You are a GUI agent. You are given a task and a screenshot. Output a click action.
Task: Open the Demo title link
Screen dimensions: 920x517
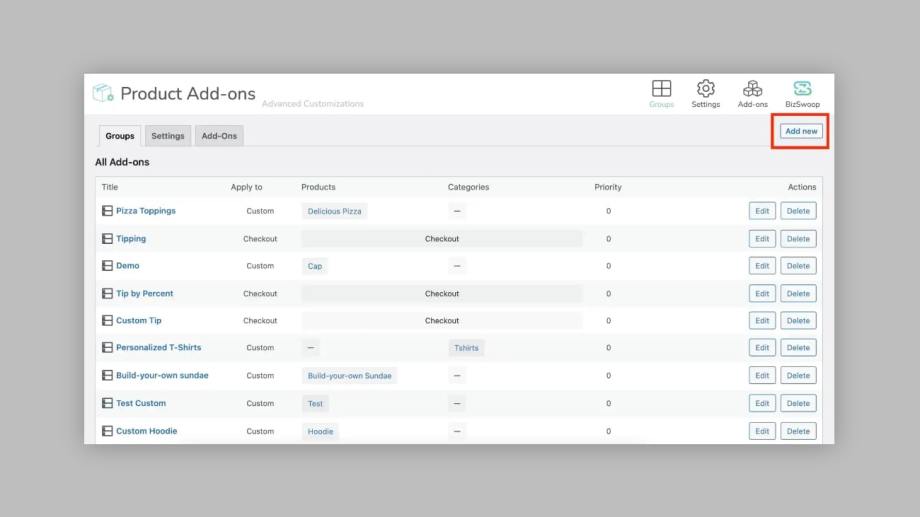[x=127, y=266]
